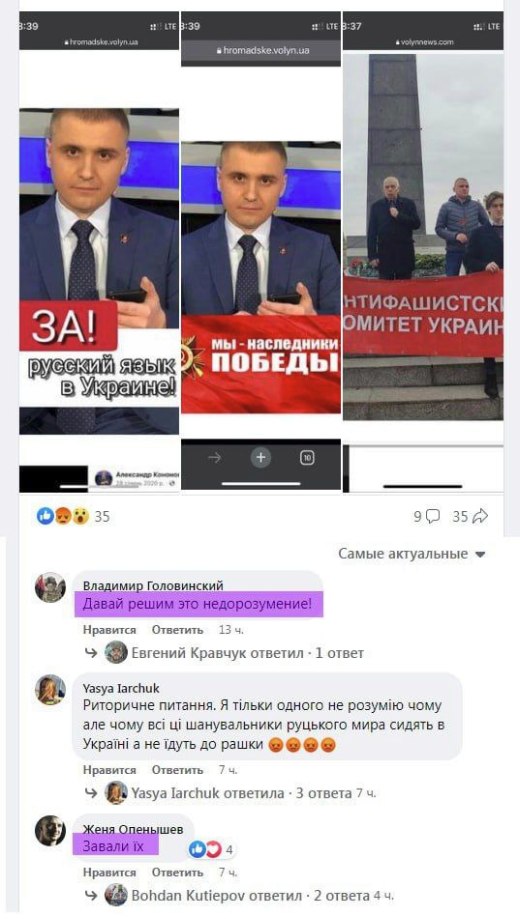
Task: Click Ответить under Женя Оленышев's comment
Action: pos(178,873)
